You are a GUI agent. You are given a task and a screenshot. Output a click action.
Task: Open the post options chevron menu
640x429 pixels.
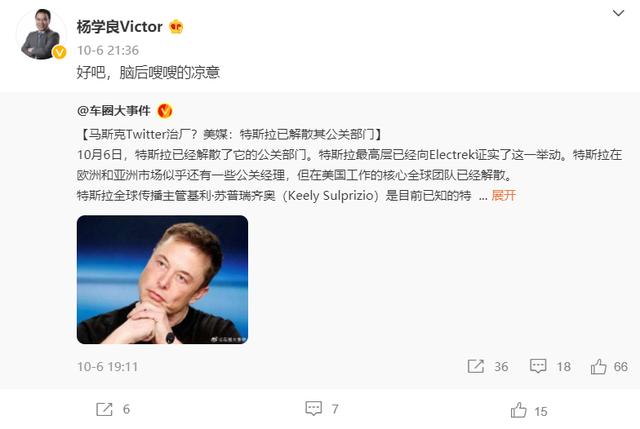(618, 13)
